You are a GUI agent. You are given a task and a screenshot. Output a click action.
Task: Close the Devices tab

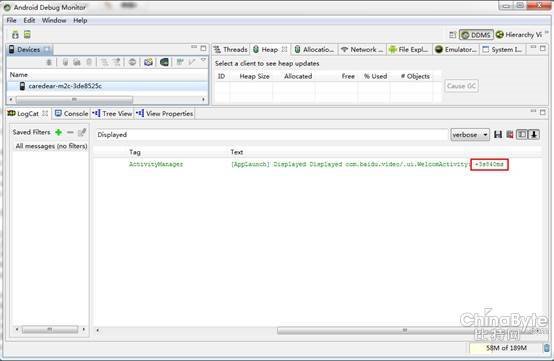[x=47, y=49]
